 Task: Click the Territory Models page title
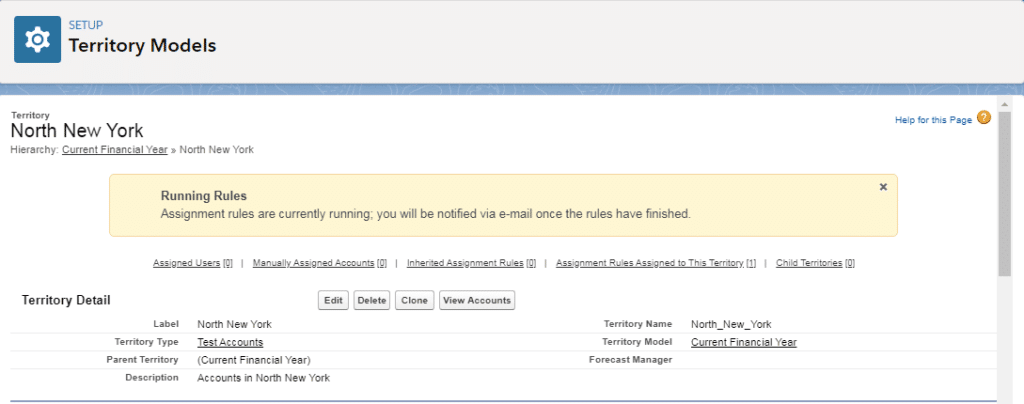point(141,46)
